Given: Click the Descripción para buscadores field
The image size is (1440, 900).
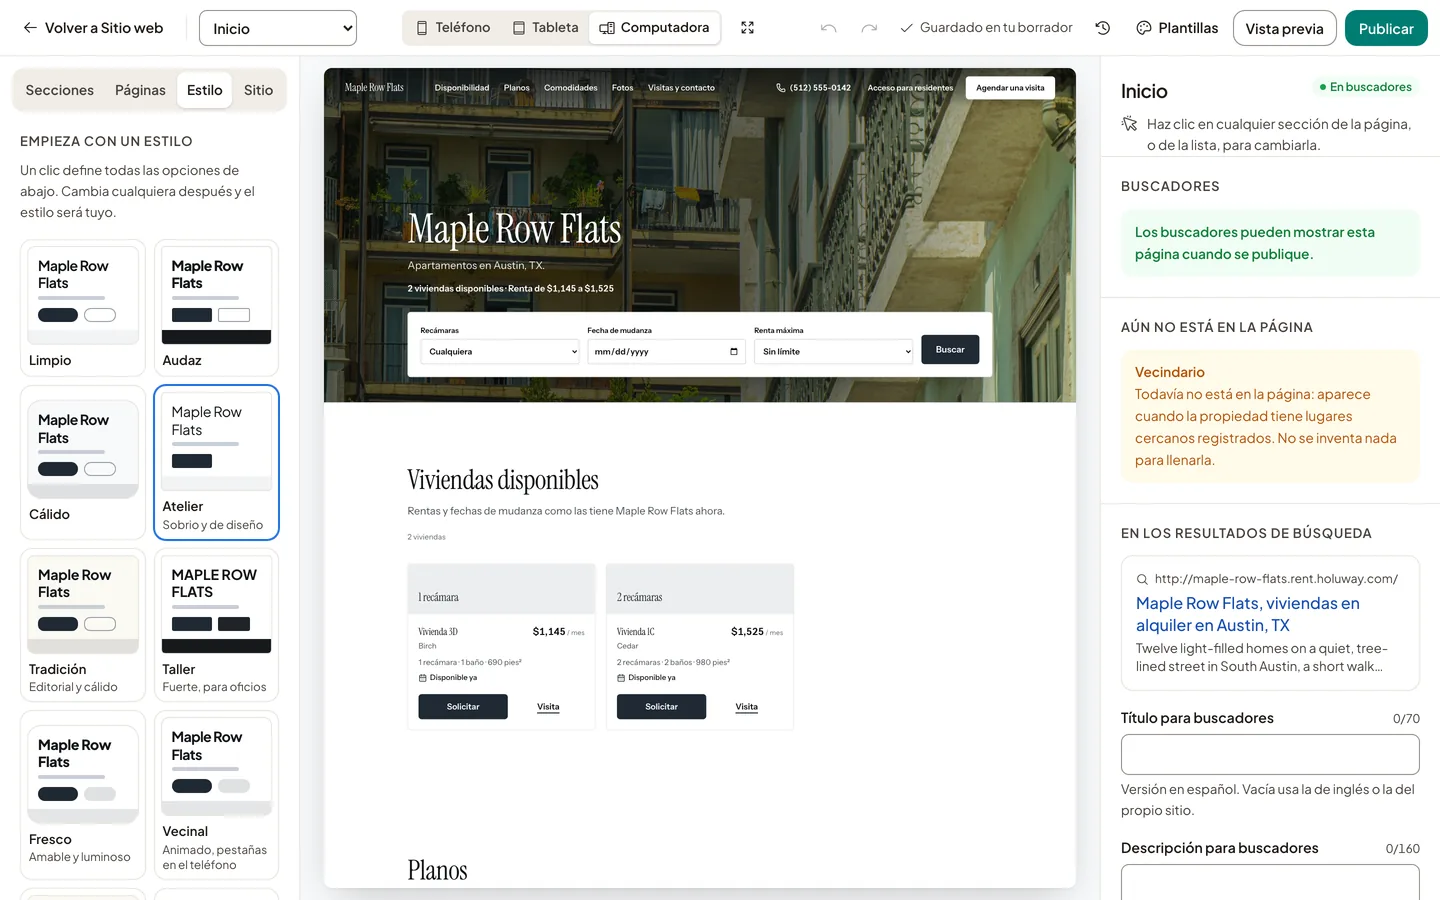Looking at the screenshot, I should click(x=1270, y=882).
